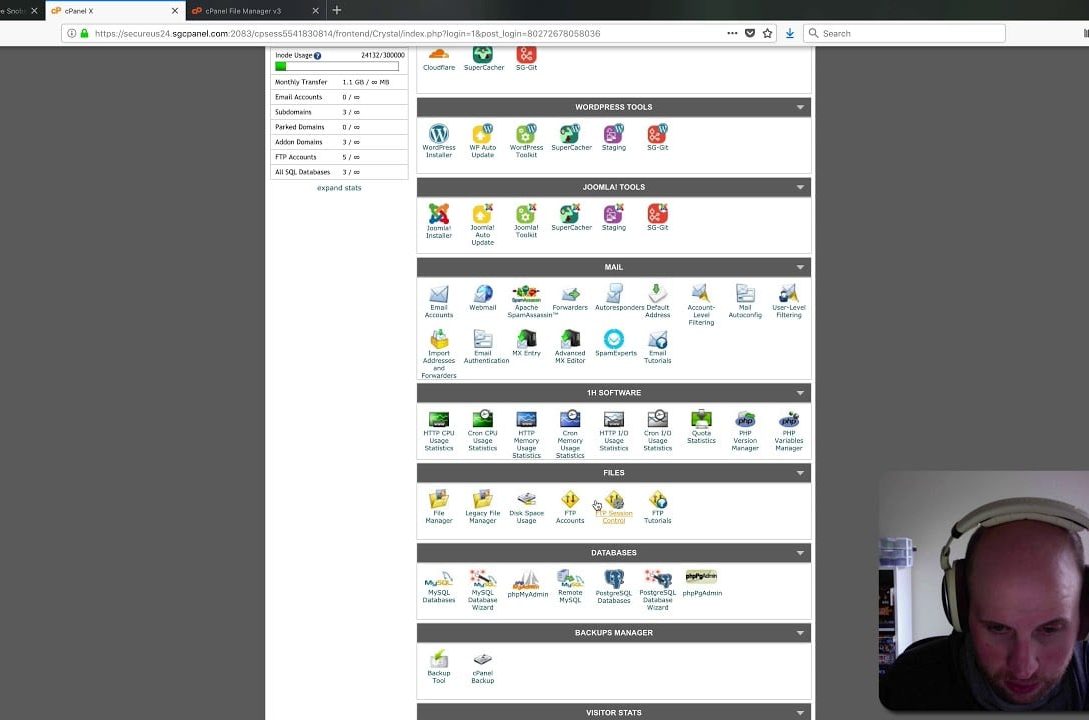This screenshot has width=1089, height=720.
Task: Collapse the Mail section
Action: (800, 267)
